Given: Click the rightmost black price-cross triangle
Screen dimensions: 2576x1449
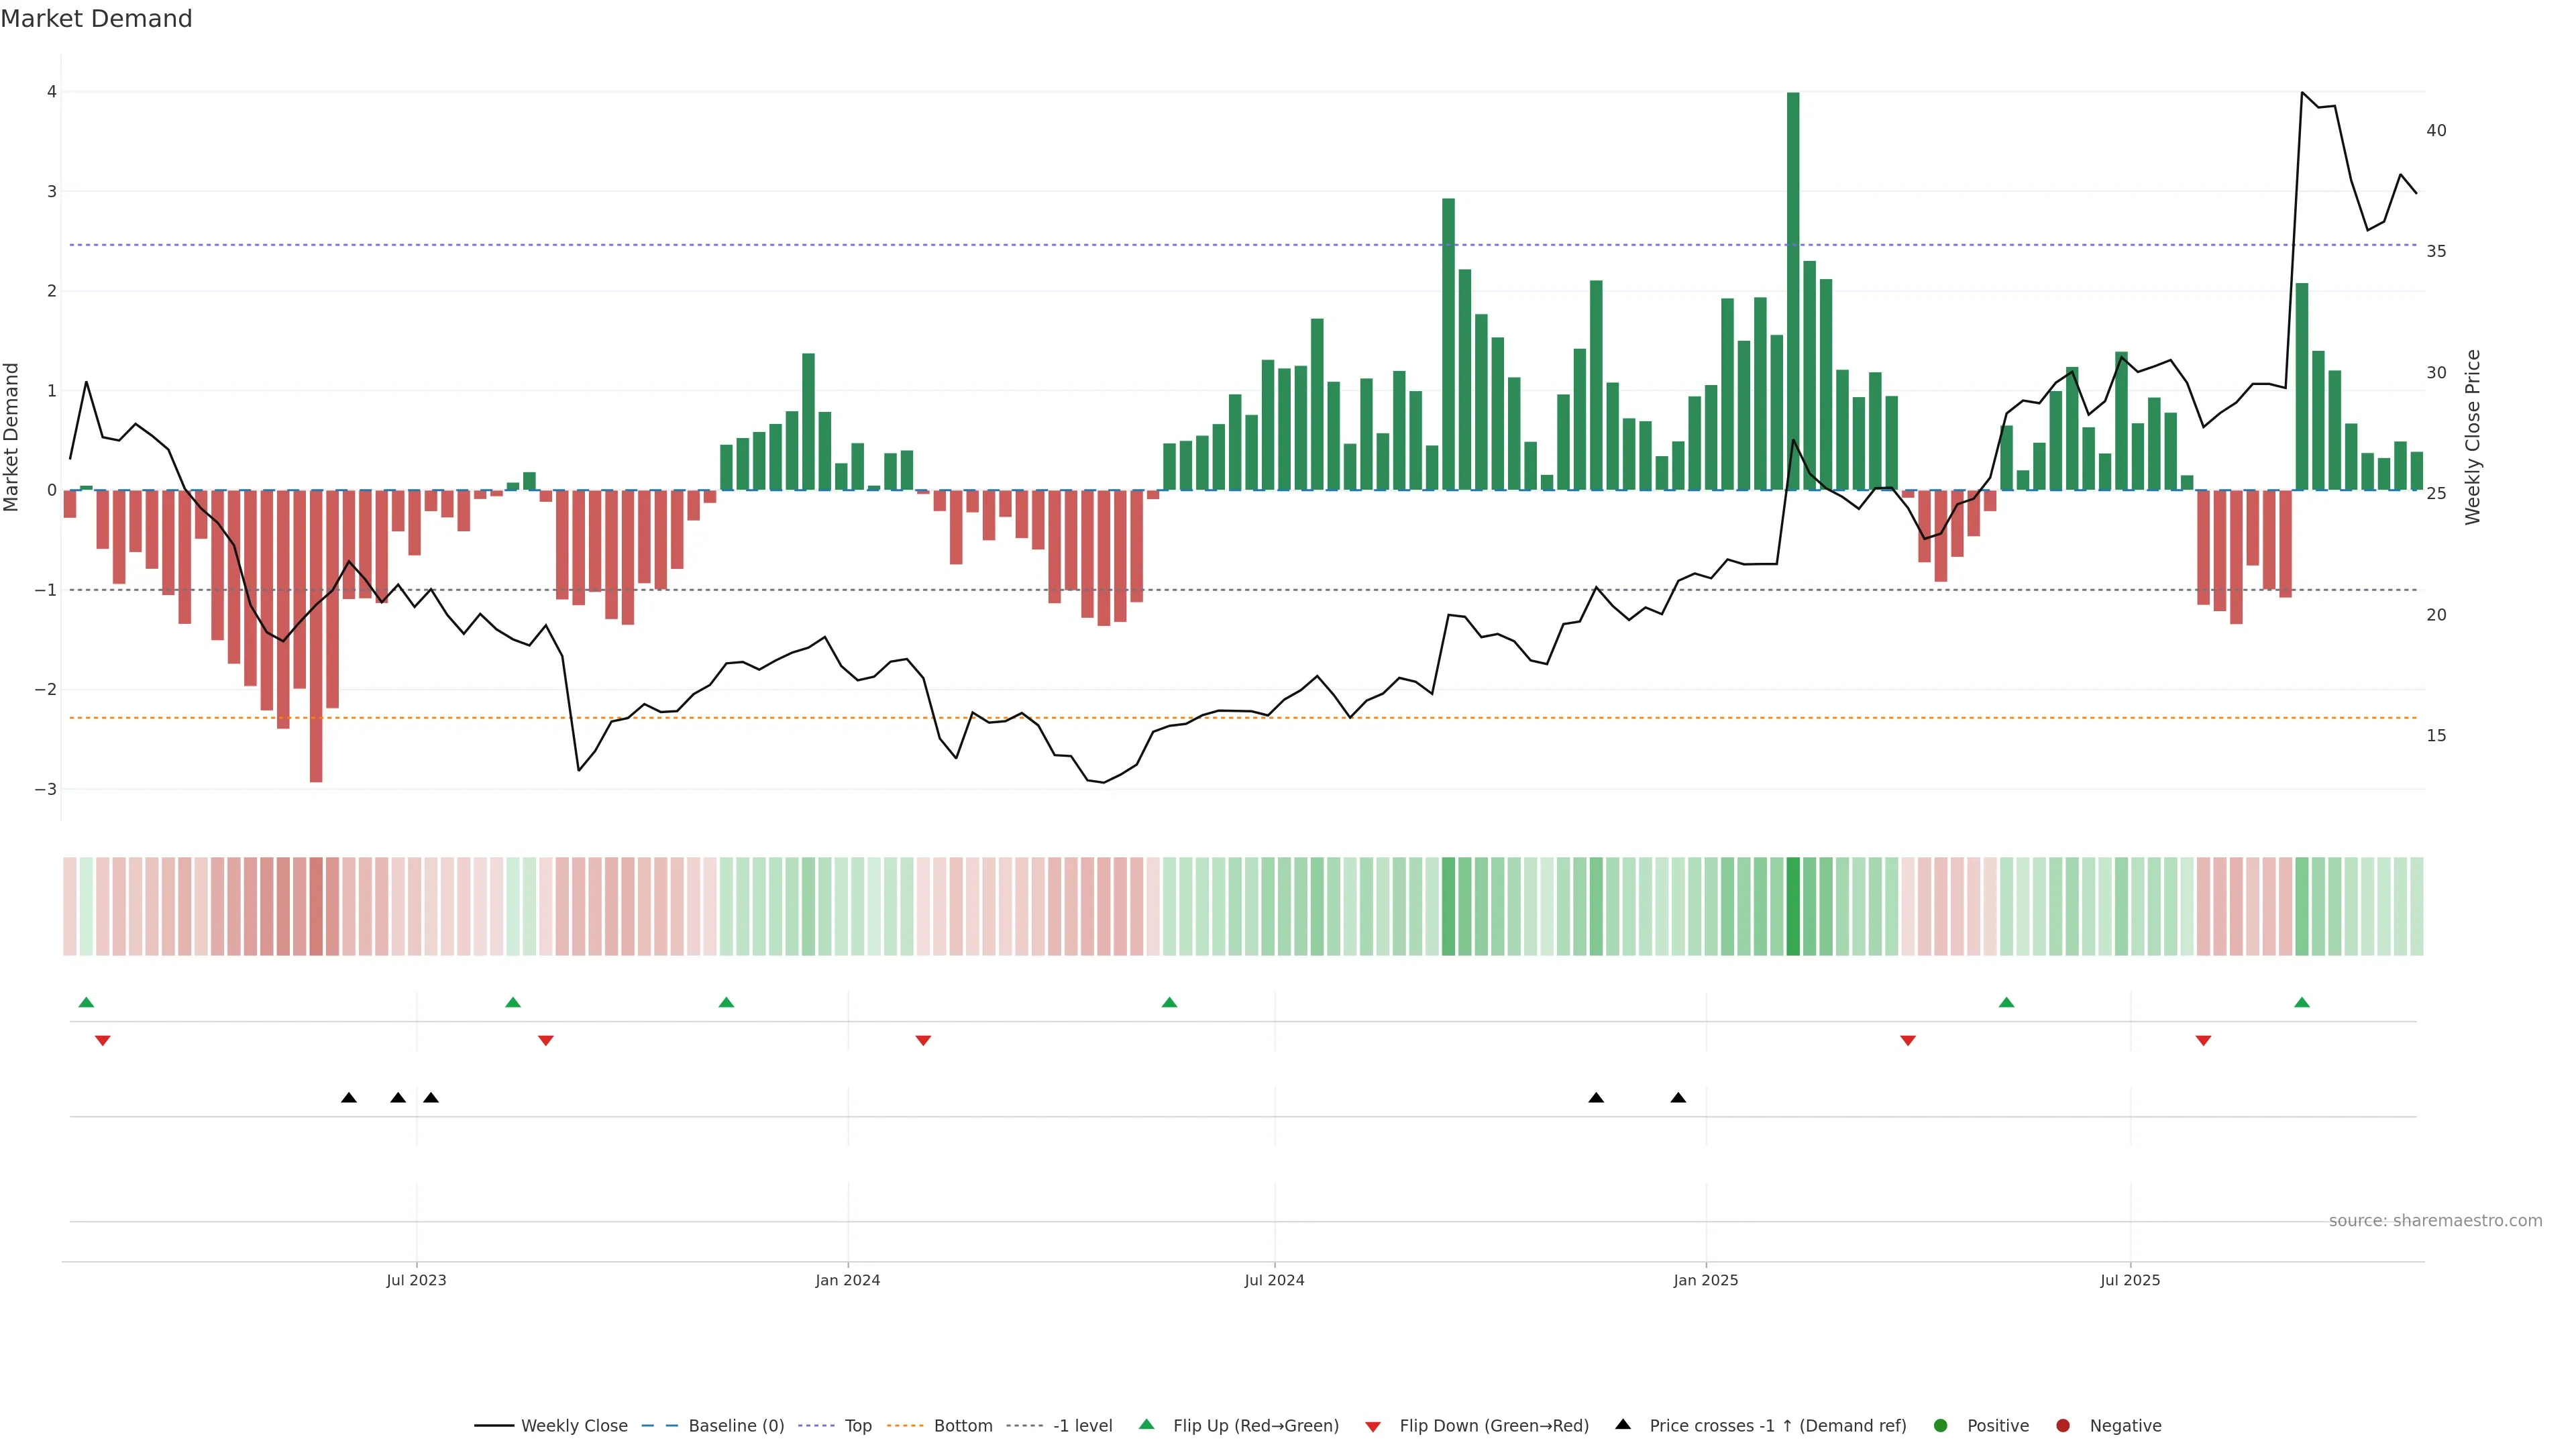Looking at the screenshot, I should click(x=1678, y=1098).
